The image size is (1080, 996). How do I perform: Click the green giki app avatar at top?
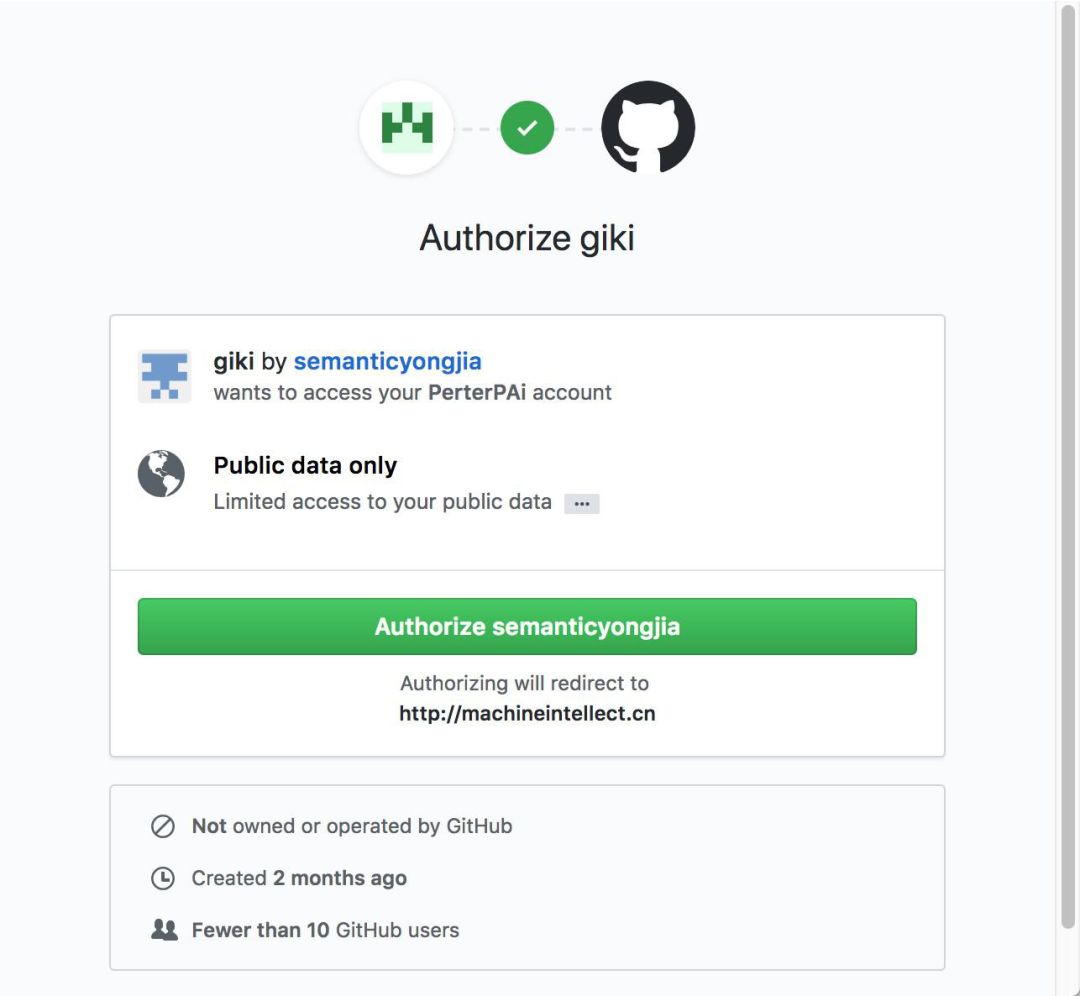pyautogui.click(x=406, y=127)
